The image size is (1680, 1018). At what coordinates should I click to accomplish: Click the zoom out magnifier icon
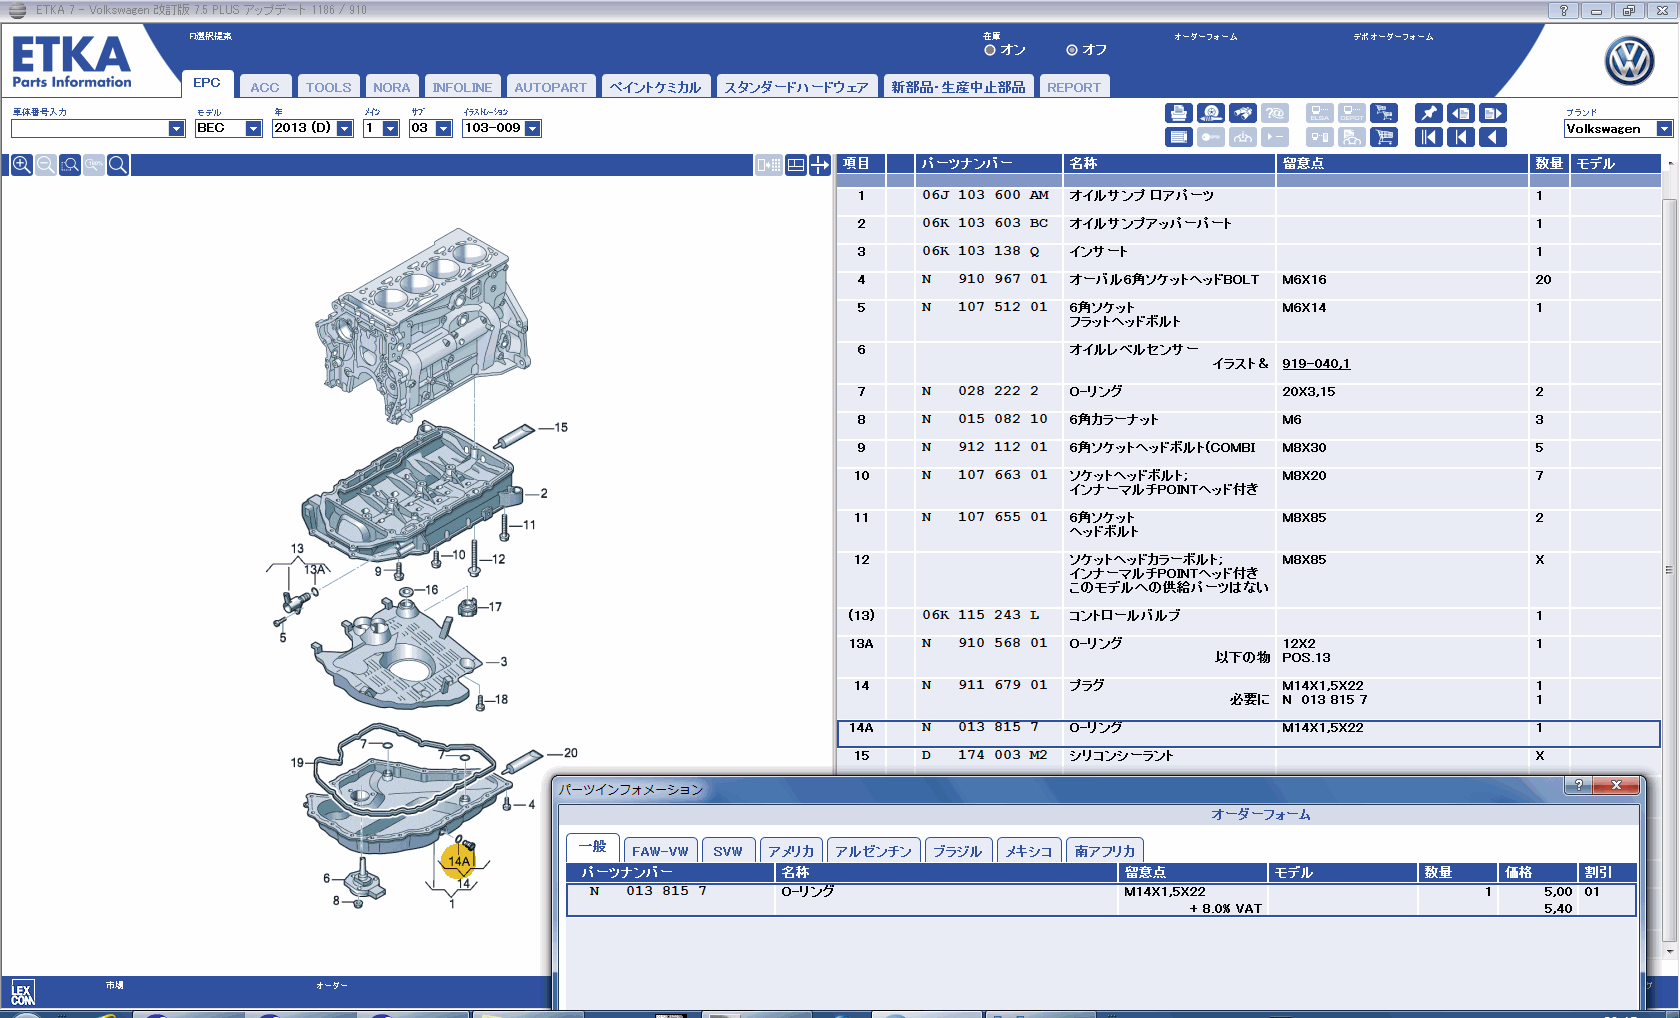pyautogui.click(x=46, y=165)
